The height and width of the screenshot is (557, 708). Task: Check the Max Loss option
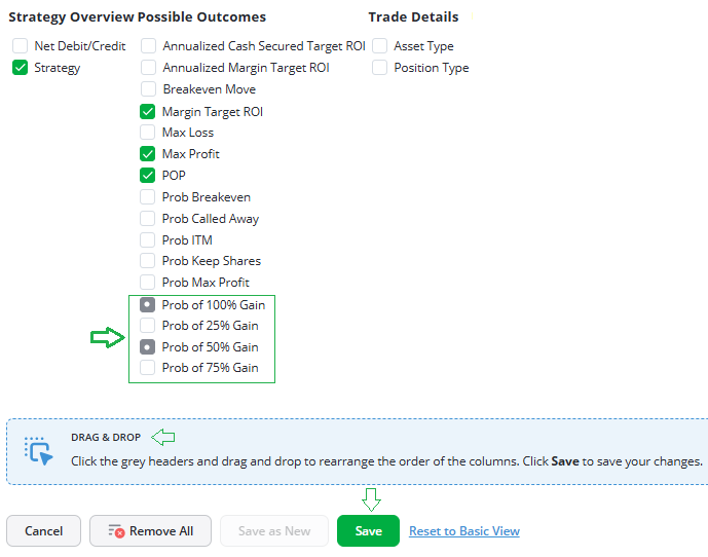[148, 132]
